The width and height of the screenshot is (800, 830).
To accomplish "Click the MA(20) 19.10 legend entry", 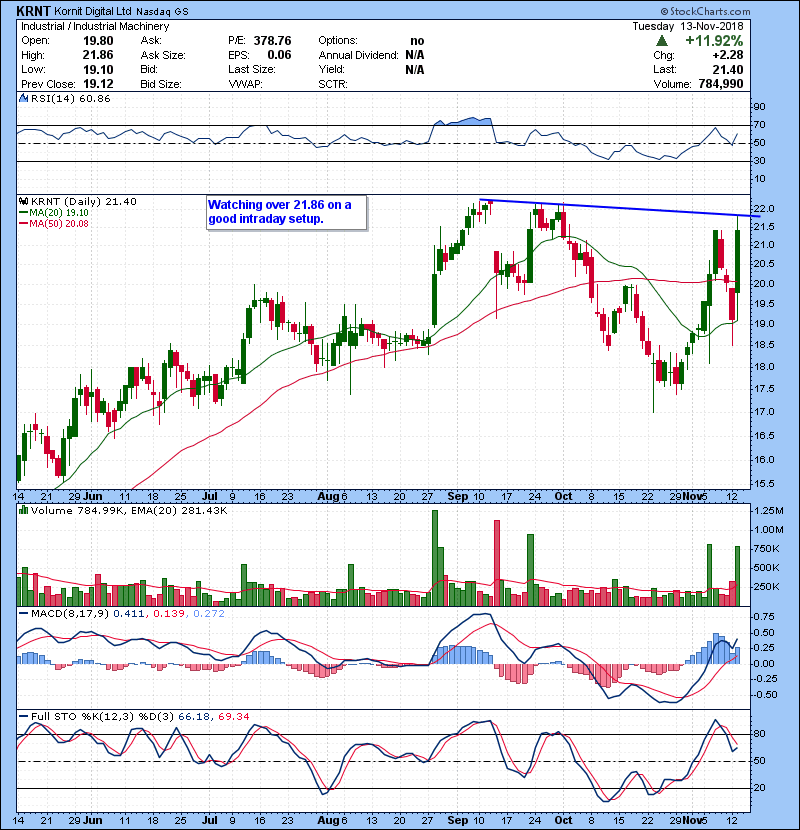I will click(x=53, y=212).
